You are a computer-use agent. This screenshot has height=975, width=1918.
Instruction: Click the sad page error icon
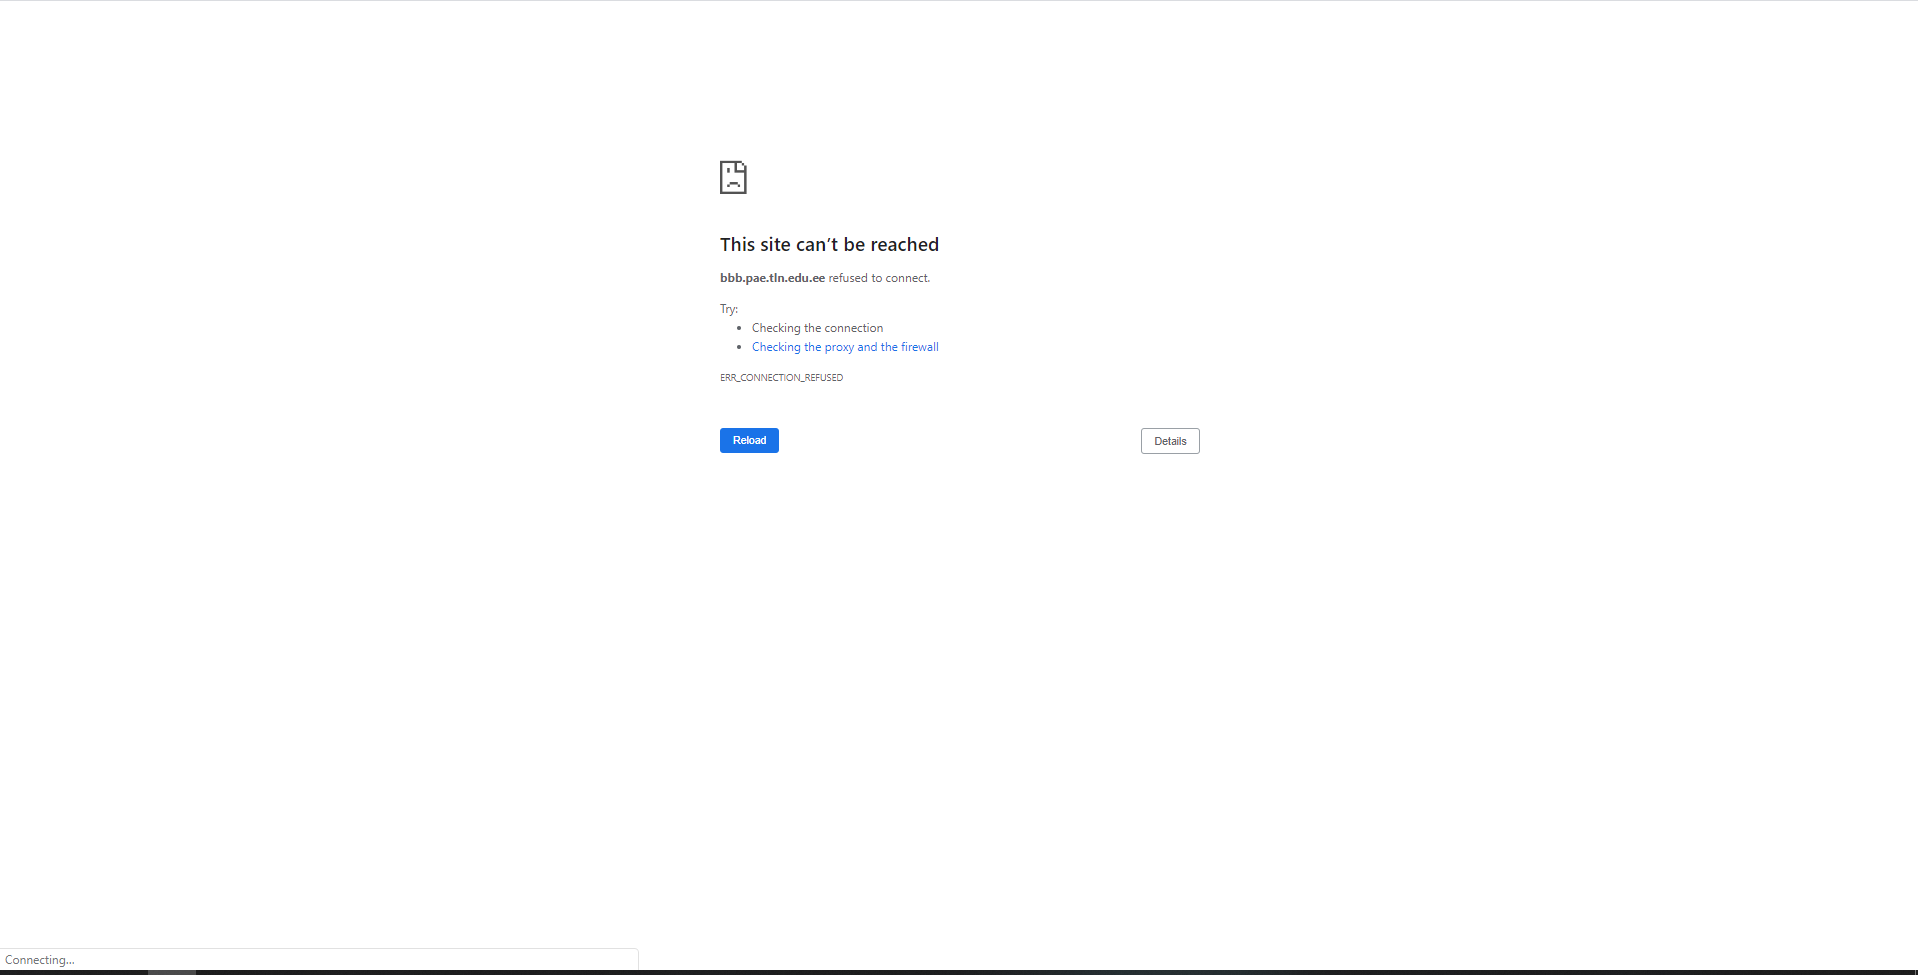pos(733,177)
